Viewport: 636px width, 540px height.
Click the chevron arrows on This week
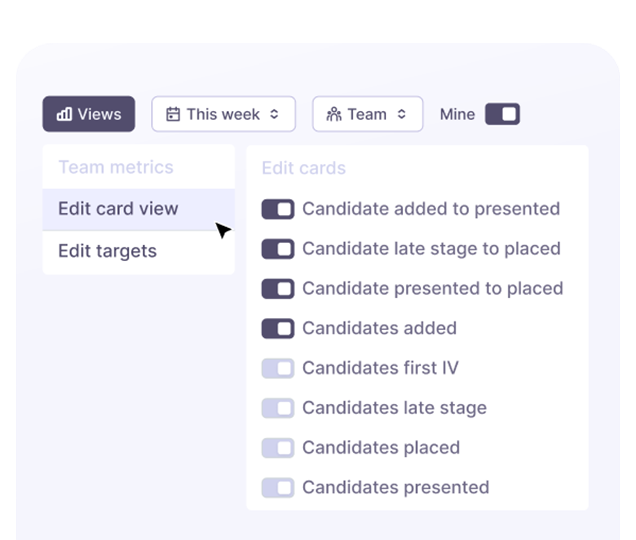click(275, 114)
